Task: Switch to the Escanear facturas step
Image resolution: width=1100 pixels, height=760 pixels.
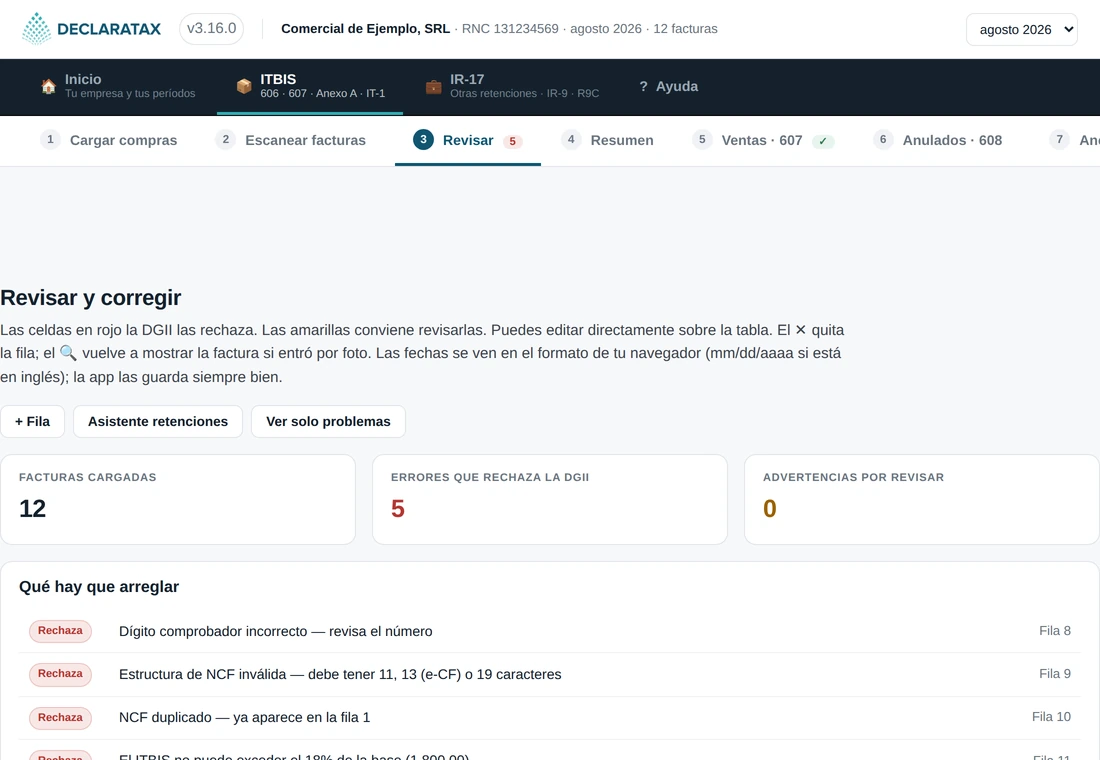Action: [290, 140]
